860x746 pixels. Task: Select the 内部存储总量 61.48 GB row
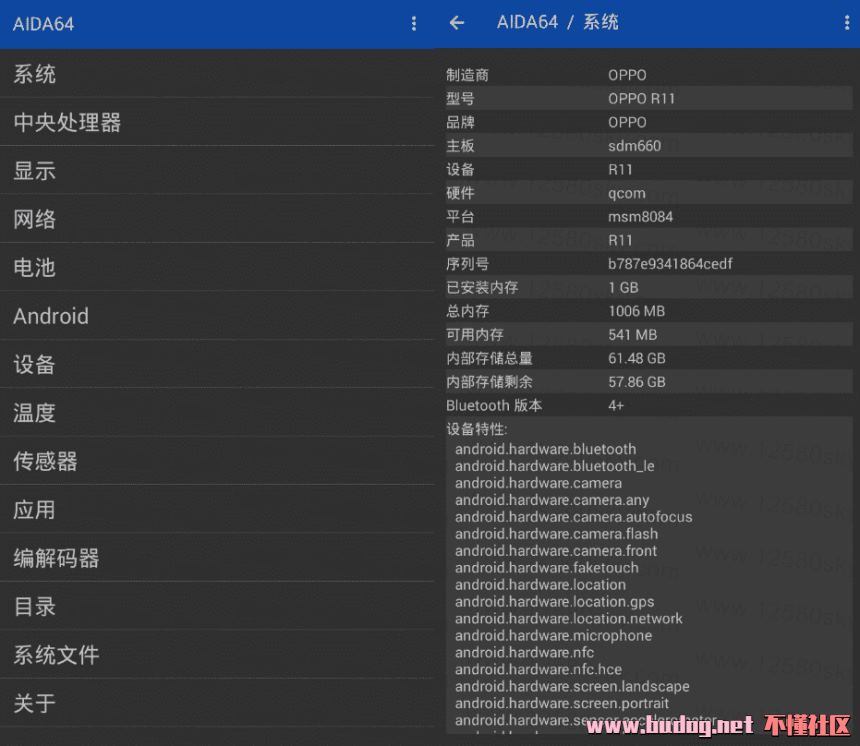[649, 358]
